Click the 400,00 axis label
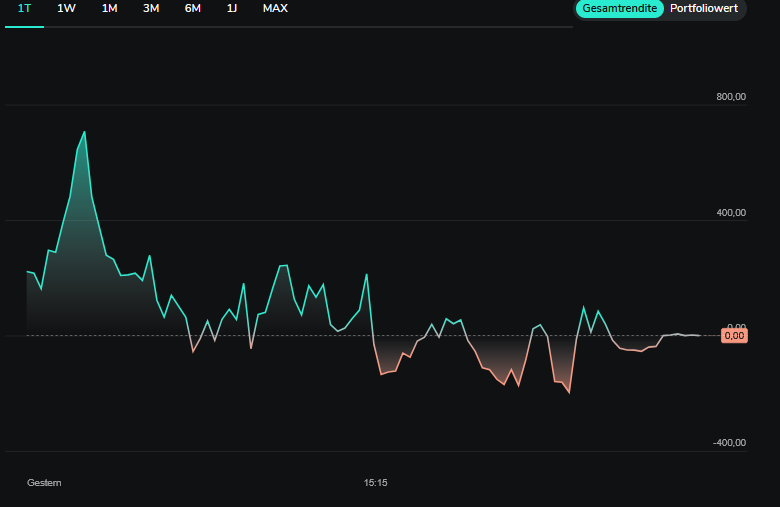Screen dimensions: 780x507 click(x=731, y=213)
